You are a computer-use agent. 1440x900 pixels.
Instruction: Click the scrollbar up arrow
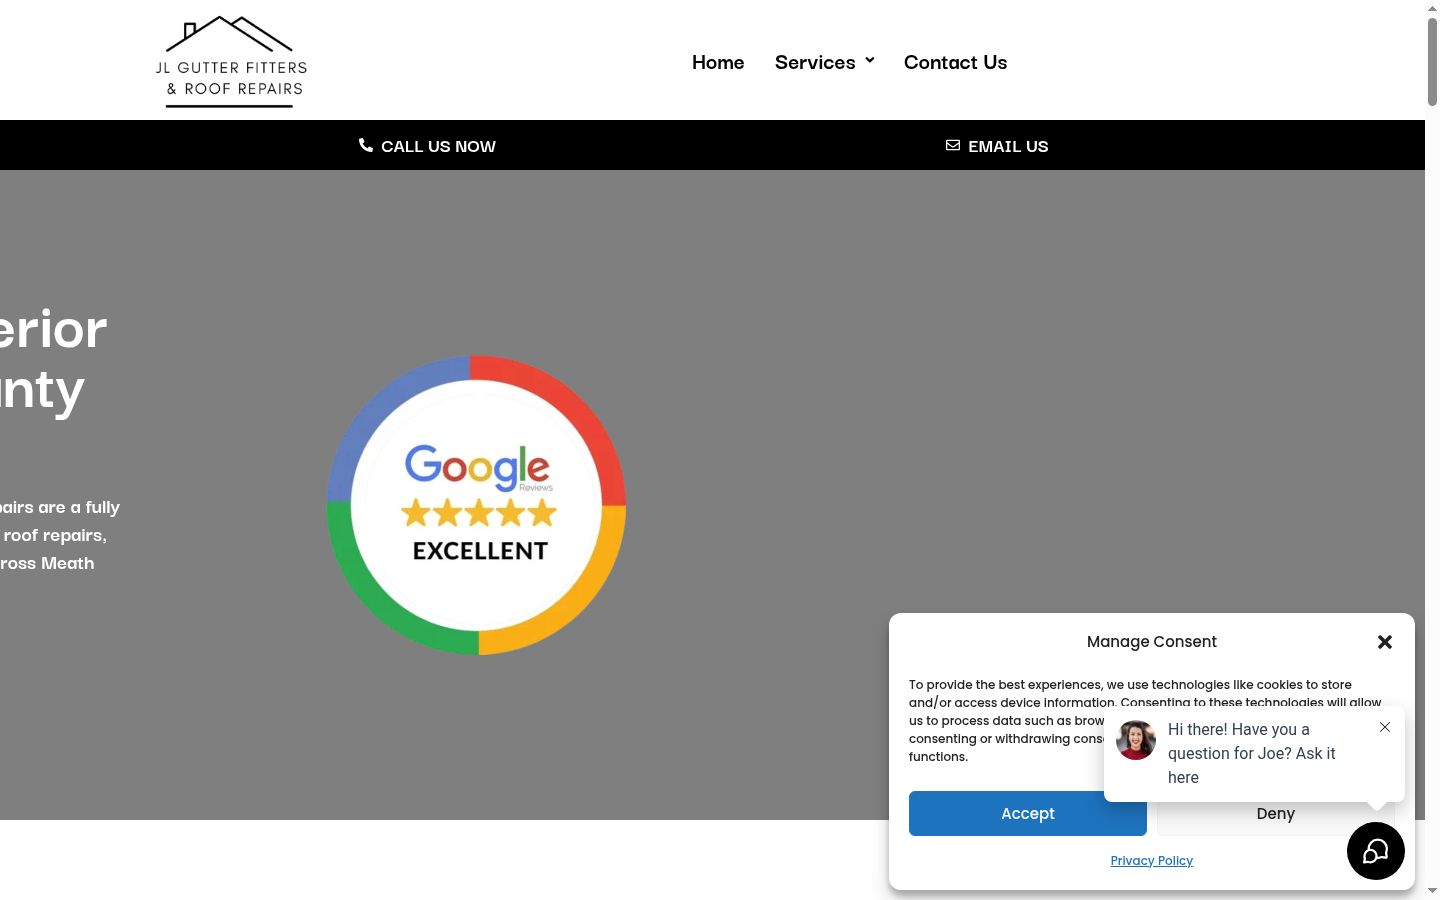click(x=1432, y=7)
